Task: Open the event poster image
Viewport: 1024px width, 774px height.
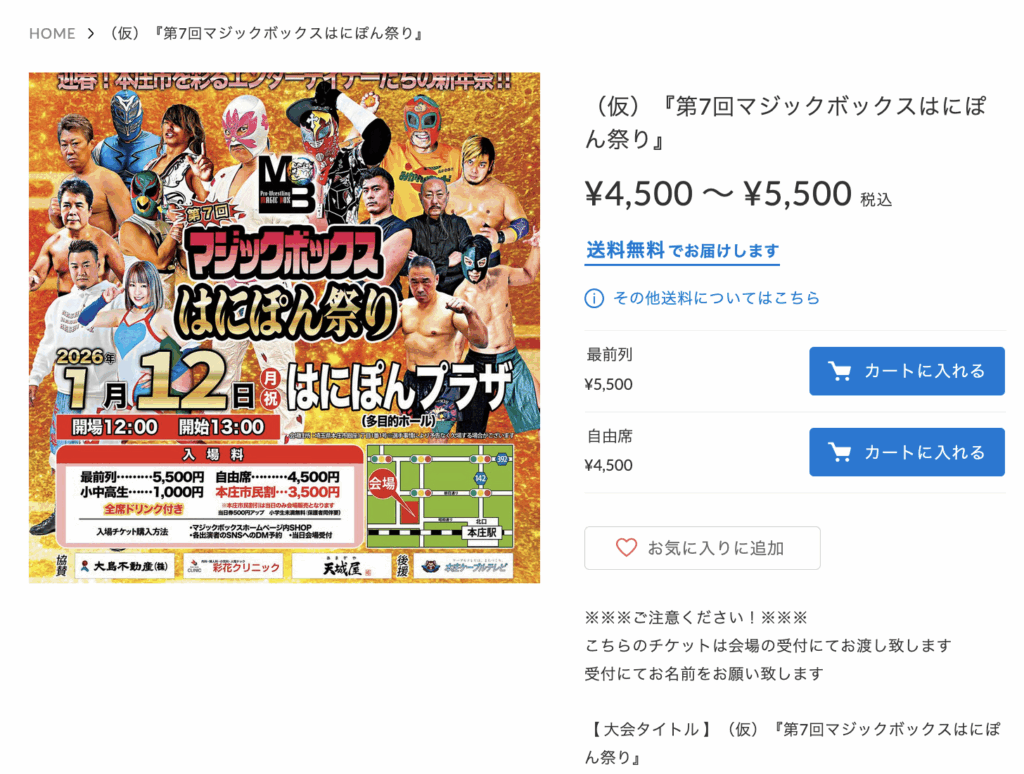Action: (284, 327)
